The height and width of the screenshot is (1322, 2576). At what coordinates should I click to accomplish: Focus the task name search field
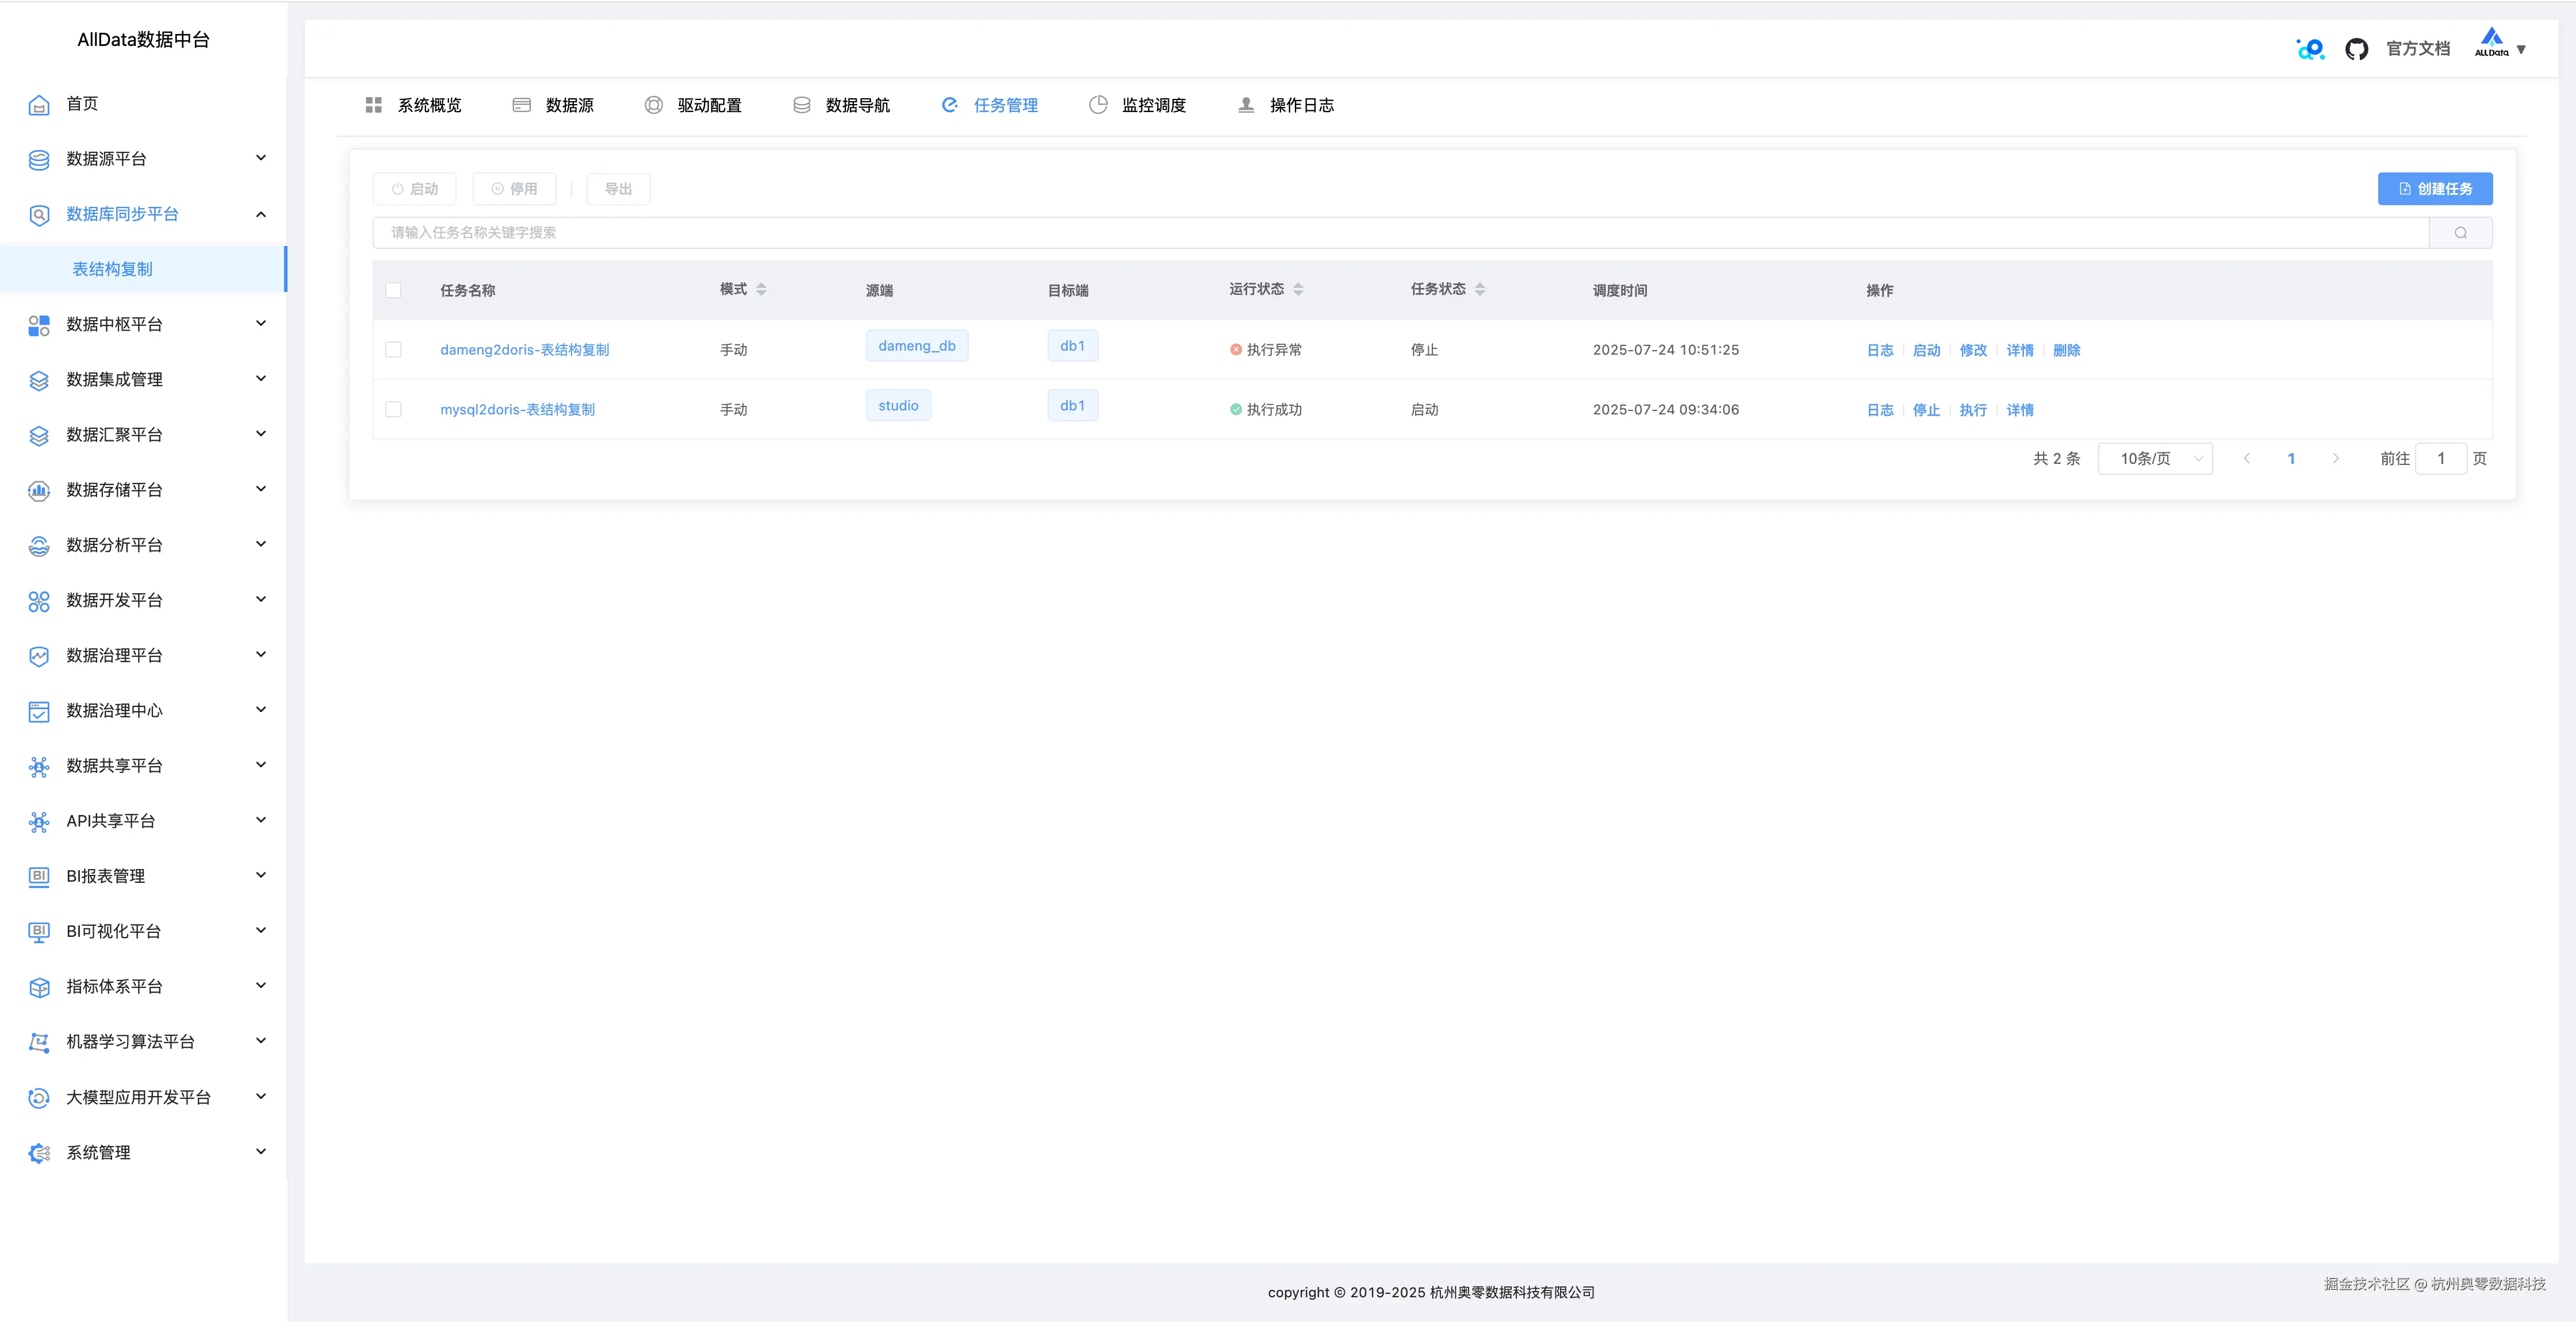(x=1400, y=233)
